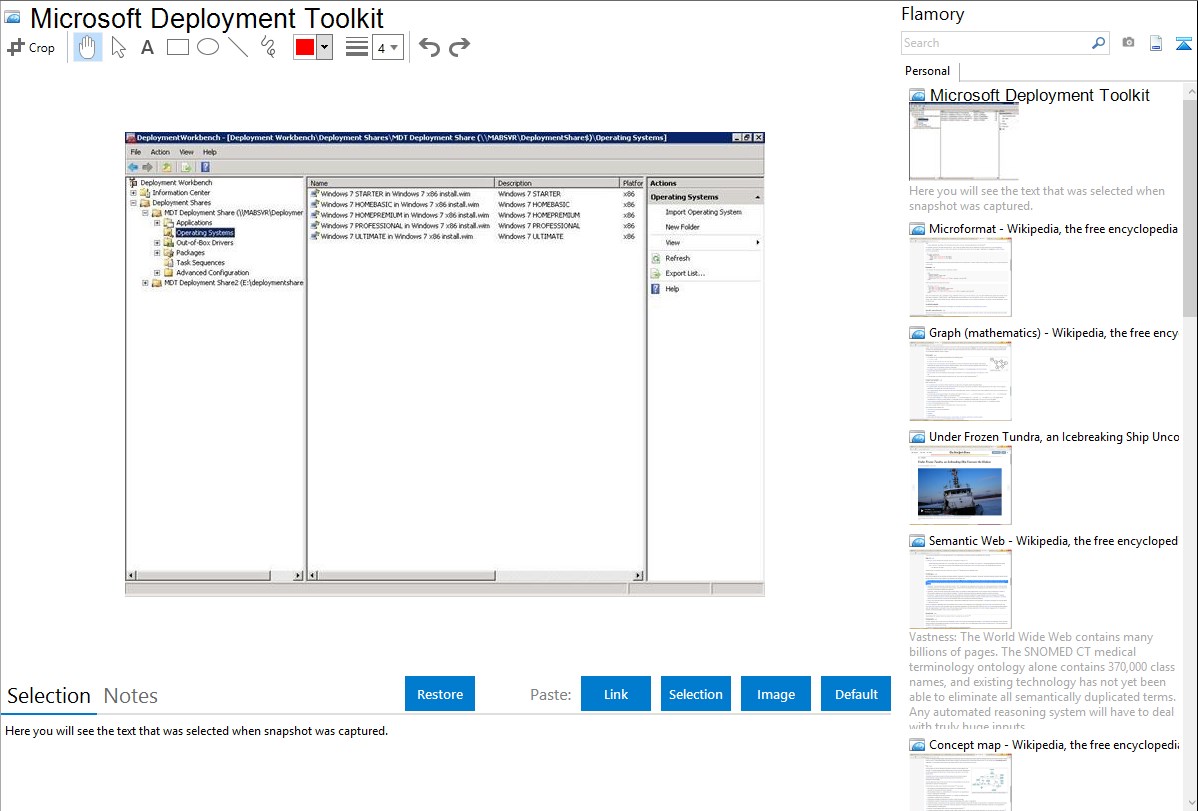This screenshot has height=811, width=1198.
Task: Open the color dropdown arrow
Action: 325,47
